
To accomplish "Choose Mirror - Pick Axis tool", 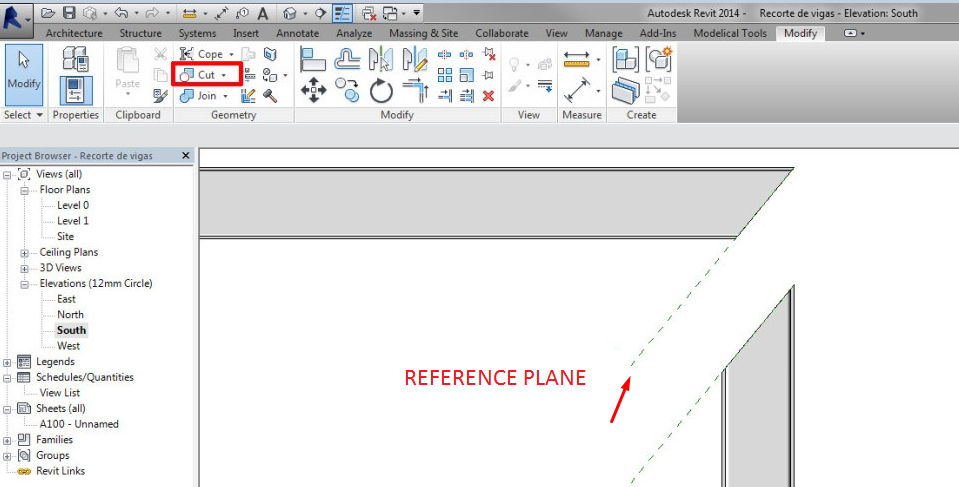I will [381, 59].
